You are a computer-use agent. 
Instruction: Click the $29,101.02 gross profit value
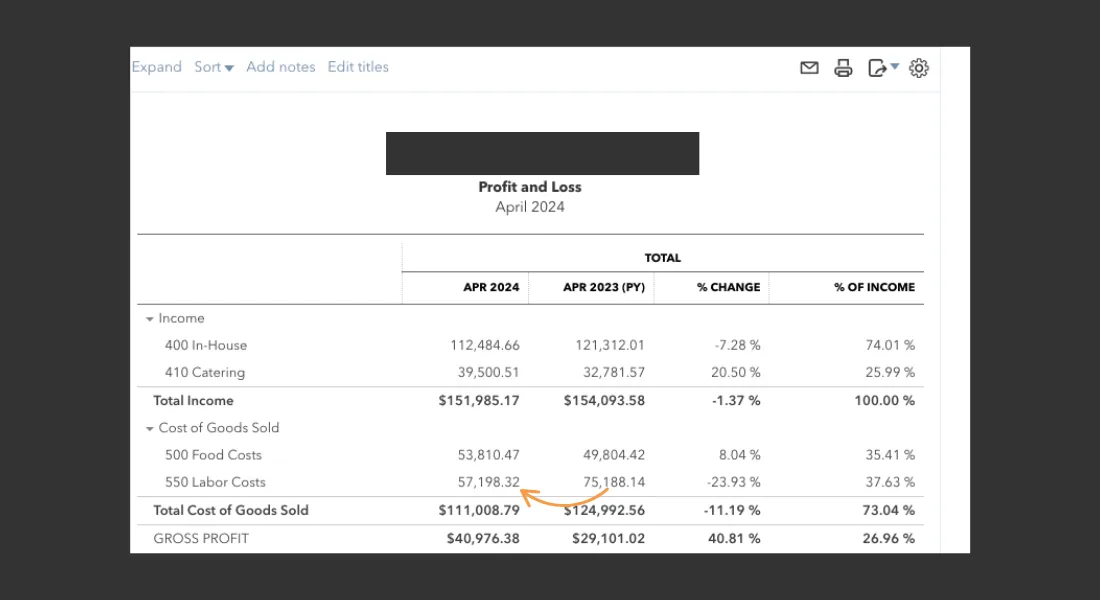click(608, 538)
